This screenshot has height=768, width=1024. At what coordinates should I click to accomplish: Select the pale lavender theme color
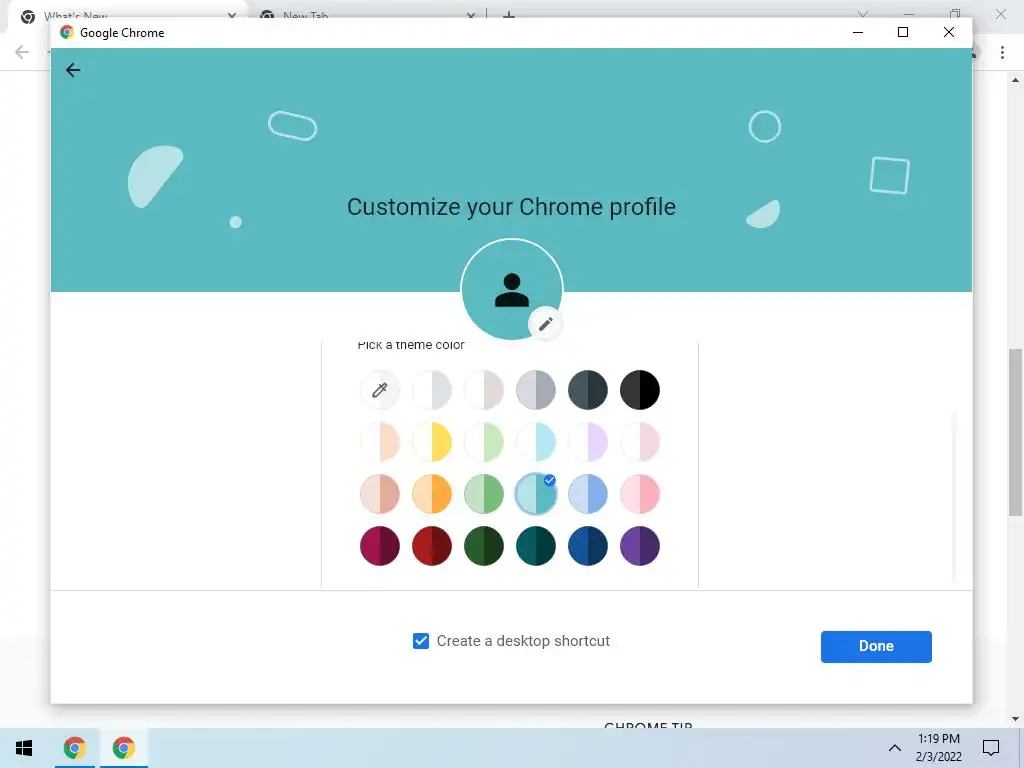coord(588,442)
